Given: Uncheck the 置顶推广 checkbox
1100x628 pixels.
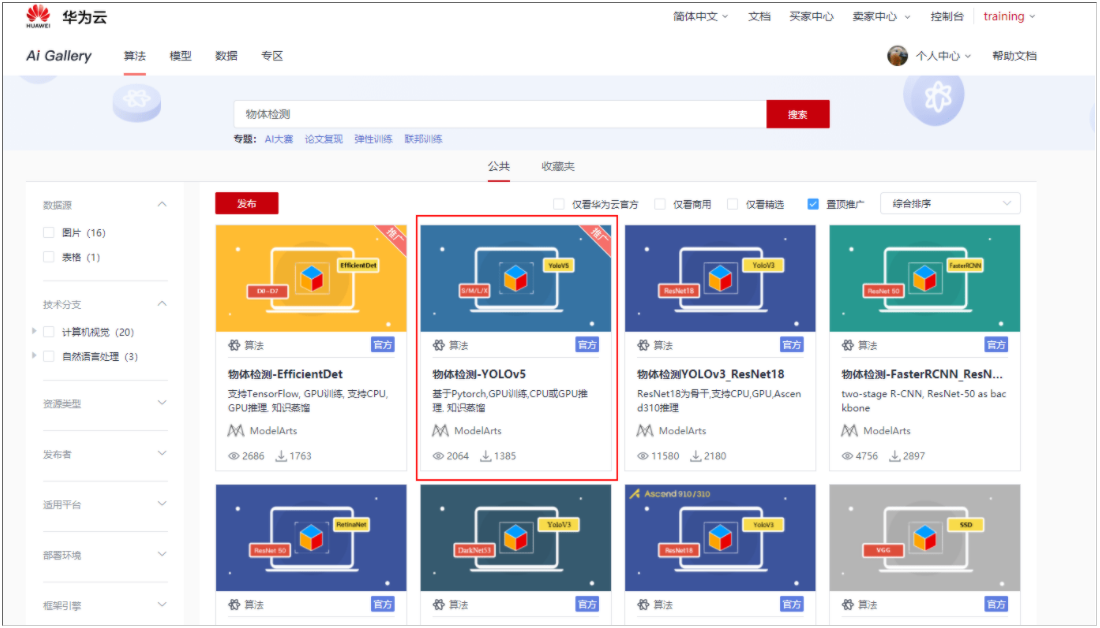Looking at the screenshot, I should click(x=812, y=204).
